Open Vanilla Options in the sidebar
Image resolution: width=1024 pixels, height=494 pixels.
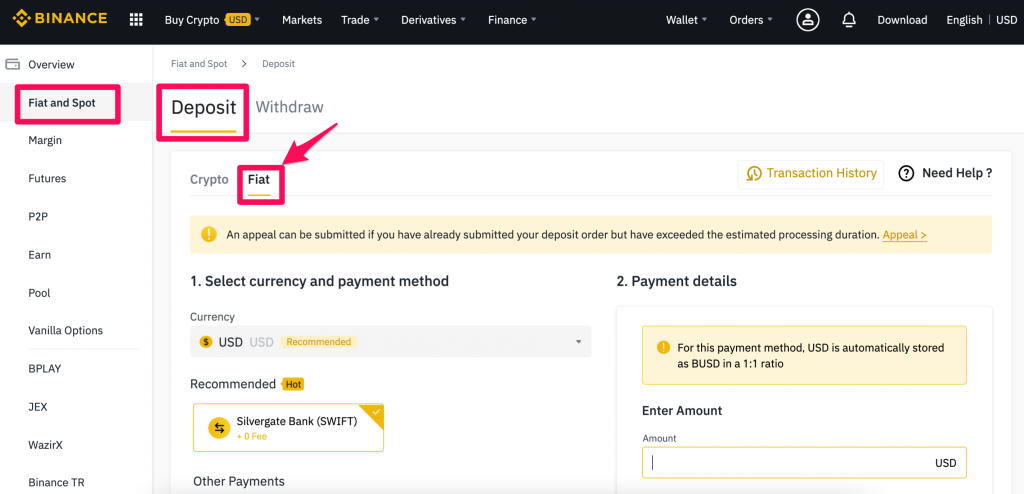tap(65, 331)
